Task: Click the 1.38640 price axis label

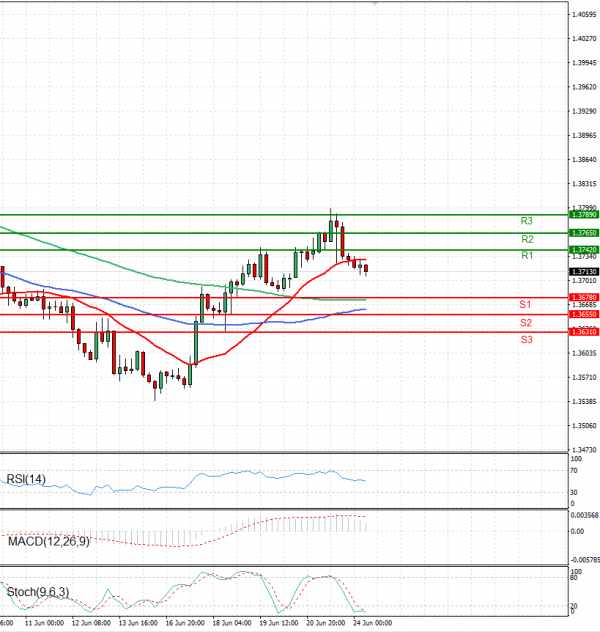Action: coord(584,160)
